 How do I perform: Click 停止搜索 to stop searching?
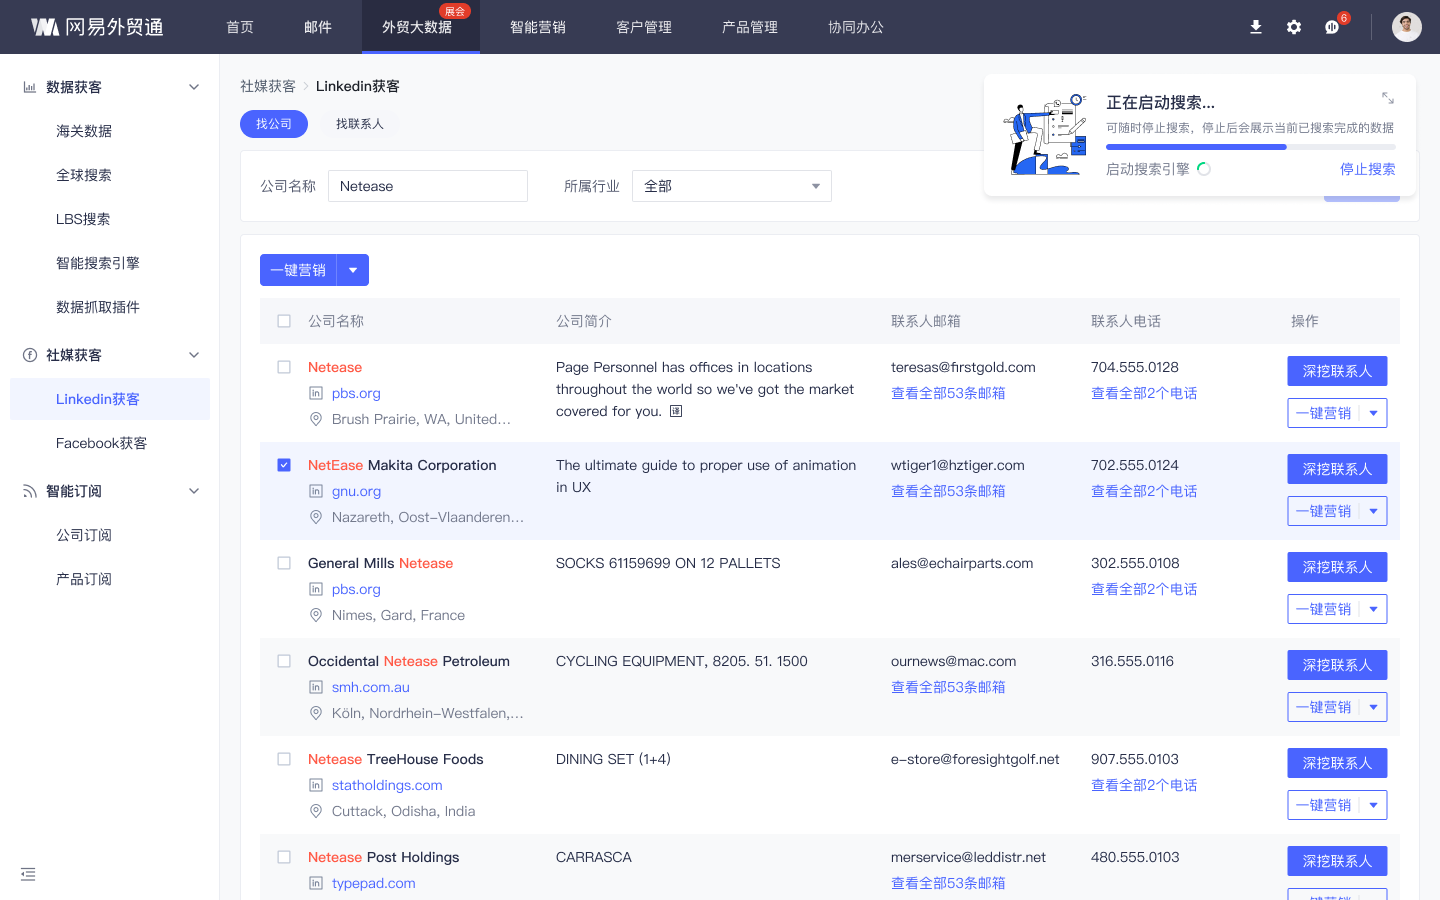pyautogui.click(x=1367, y=169)
